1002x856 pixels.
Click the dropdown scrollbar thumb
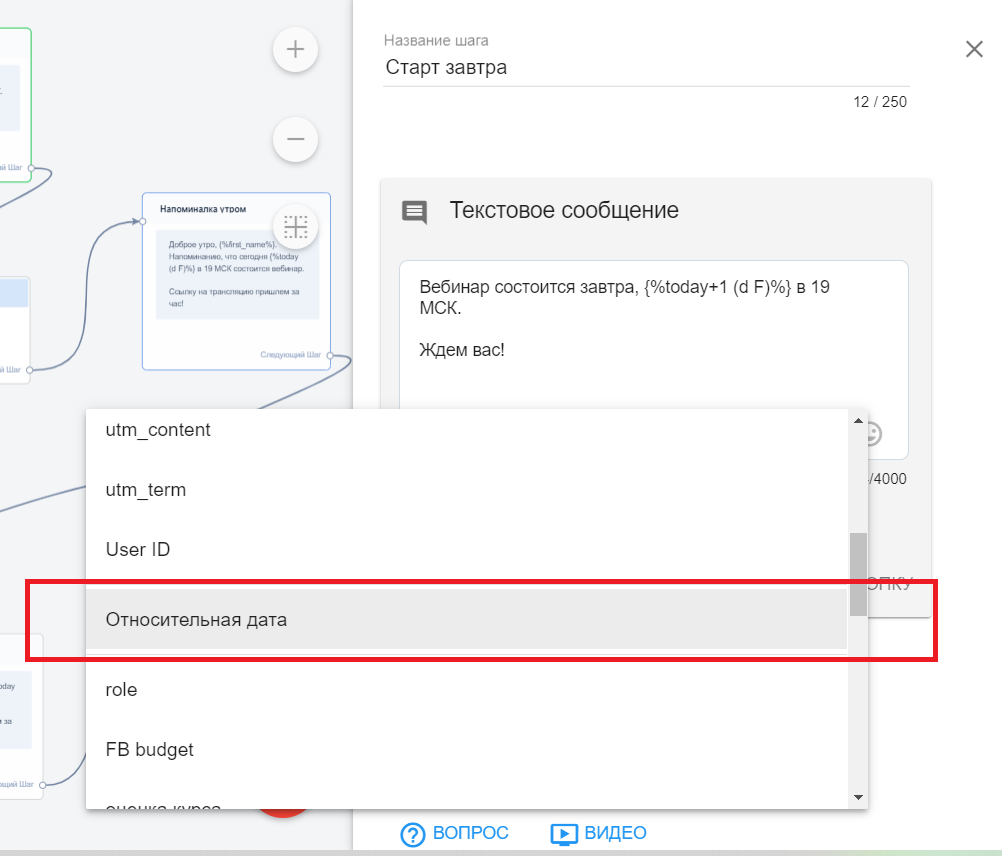pyautogui.click(x=858, y=574)
